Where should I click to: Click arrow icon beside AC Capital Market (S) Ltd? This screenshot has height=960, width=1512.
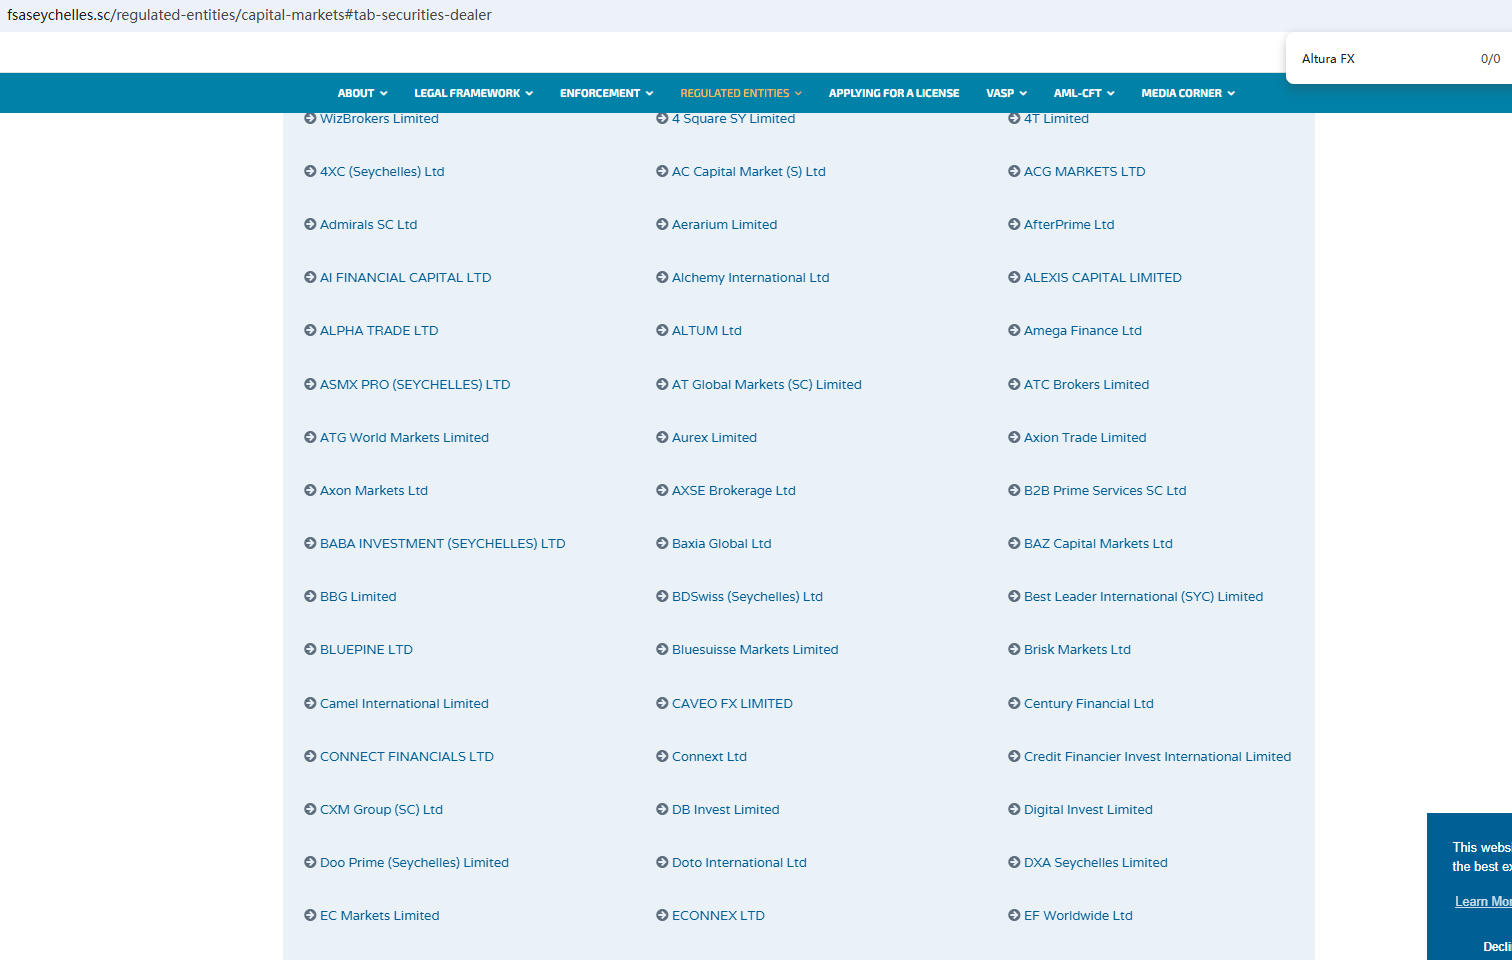(662, 171)
